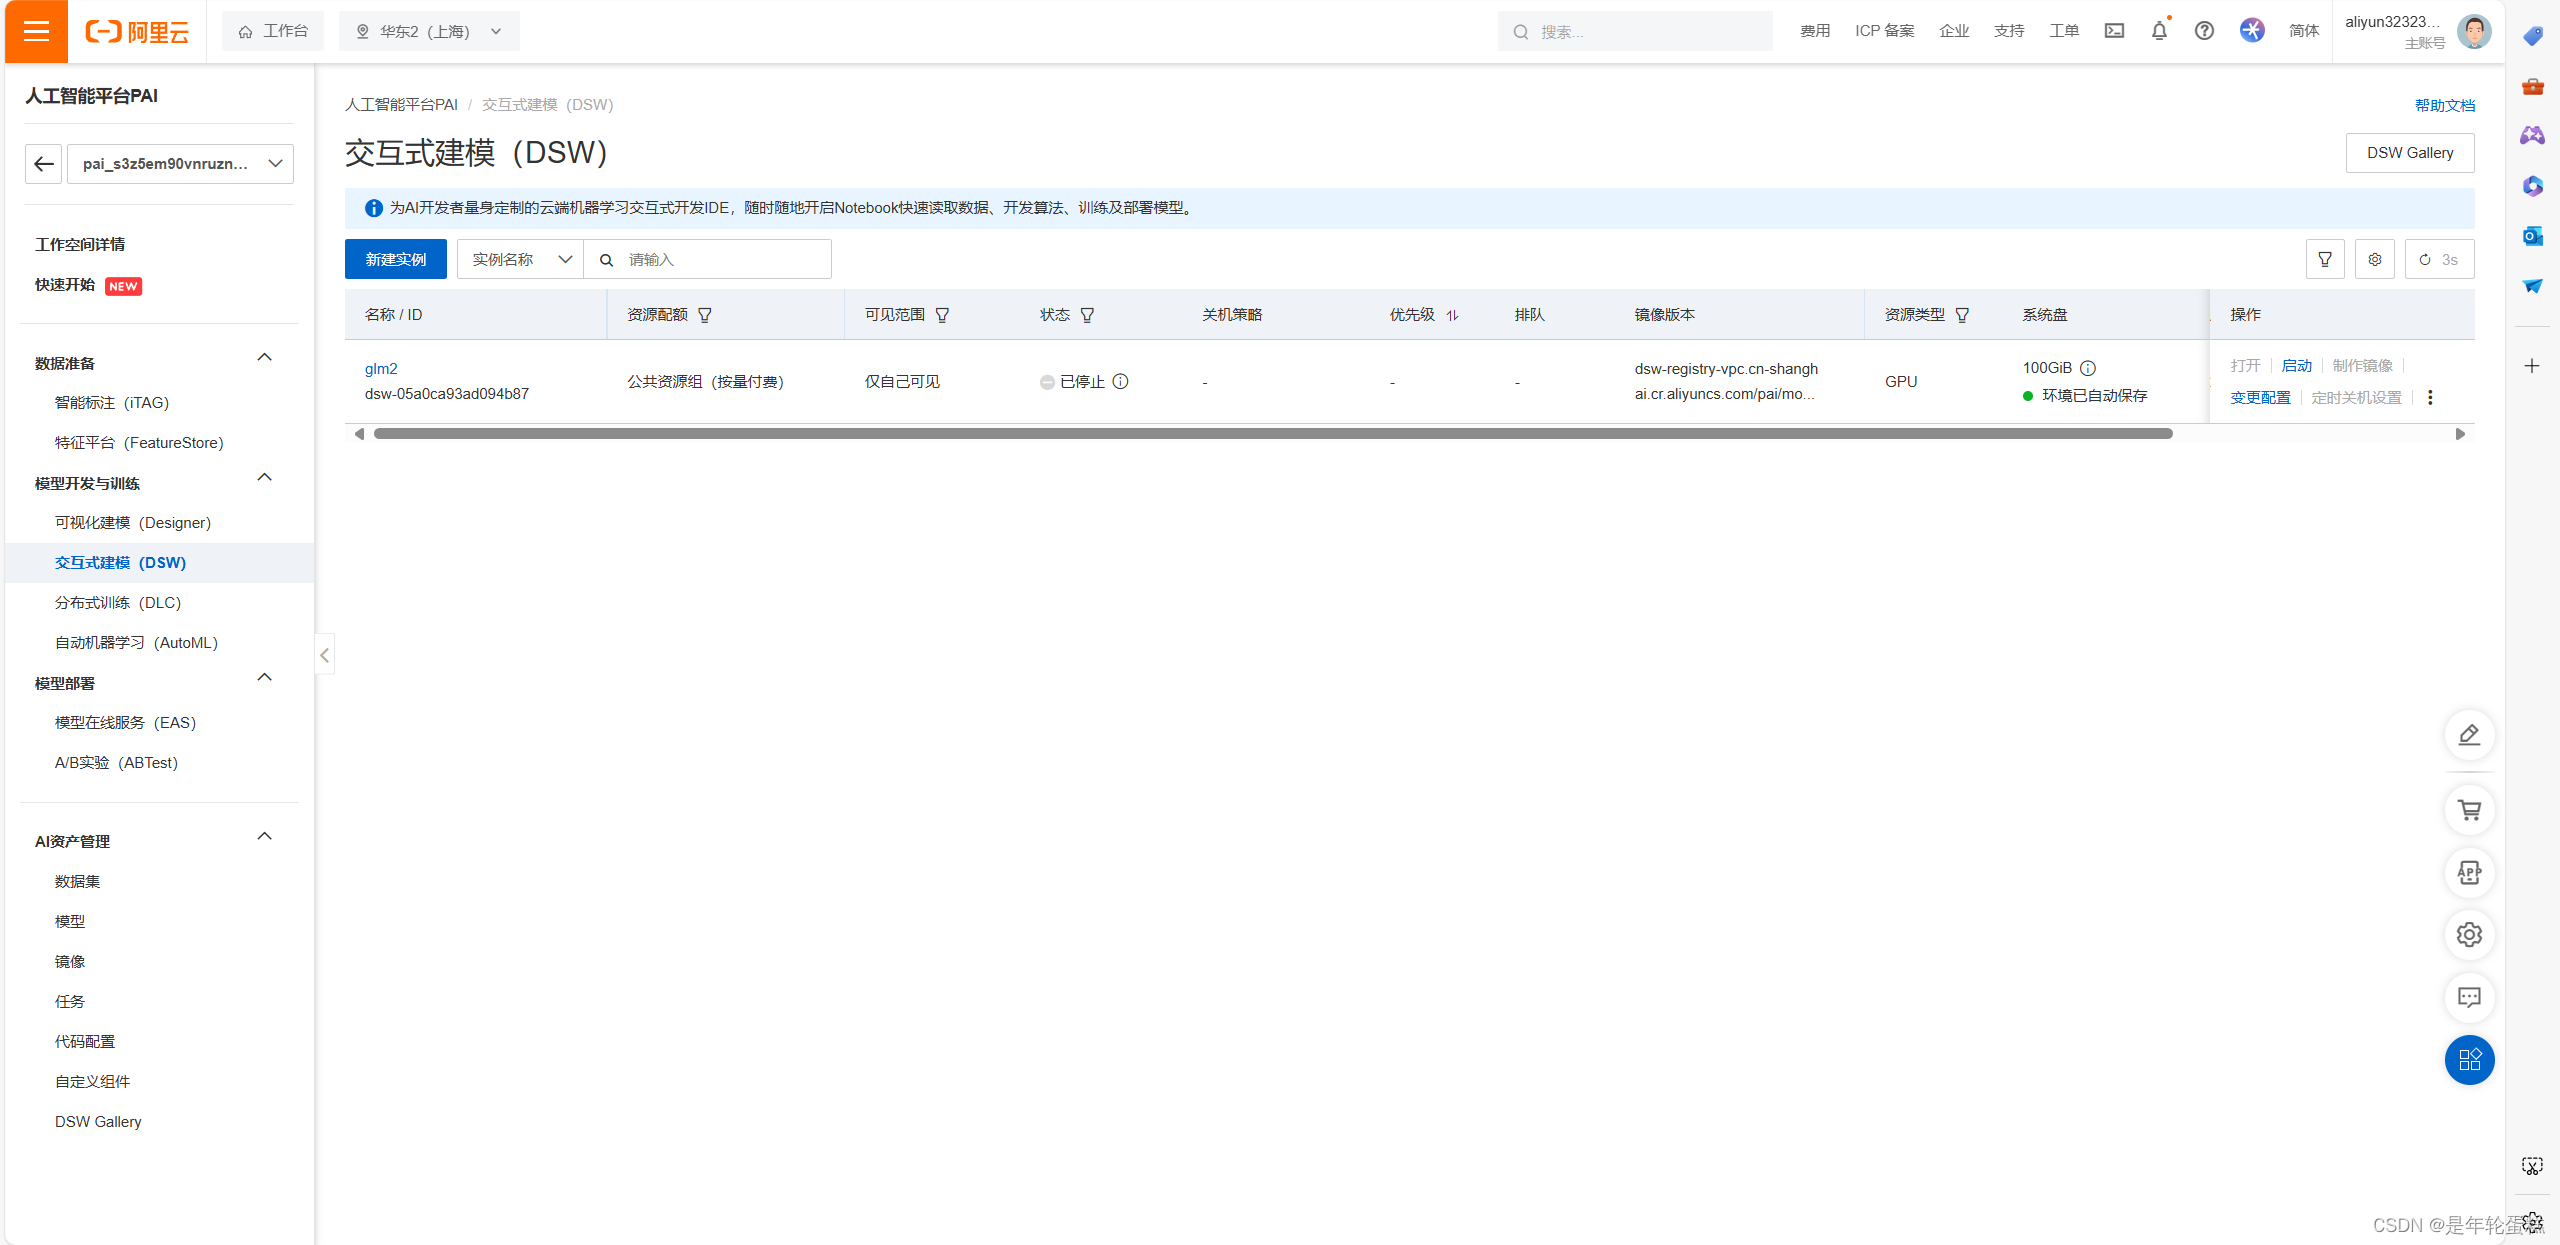The height and width of the screenshot is (1245, 2560).
Task: Show info beside the stopped status
Action: click(x=1121, y=381)
